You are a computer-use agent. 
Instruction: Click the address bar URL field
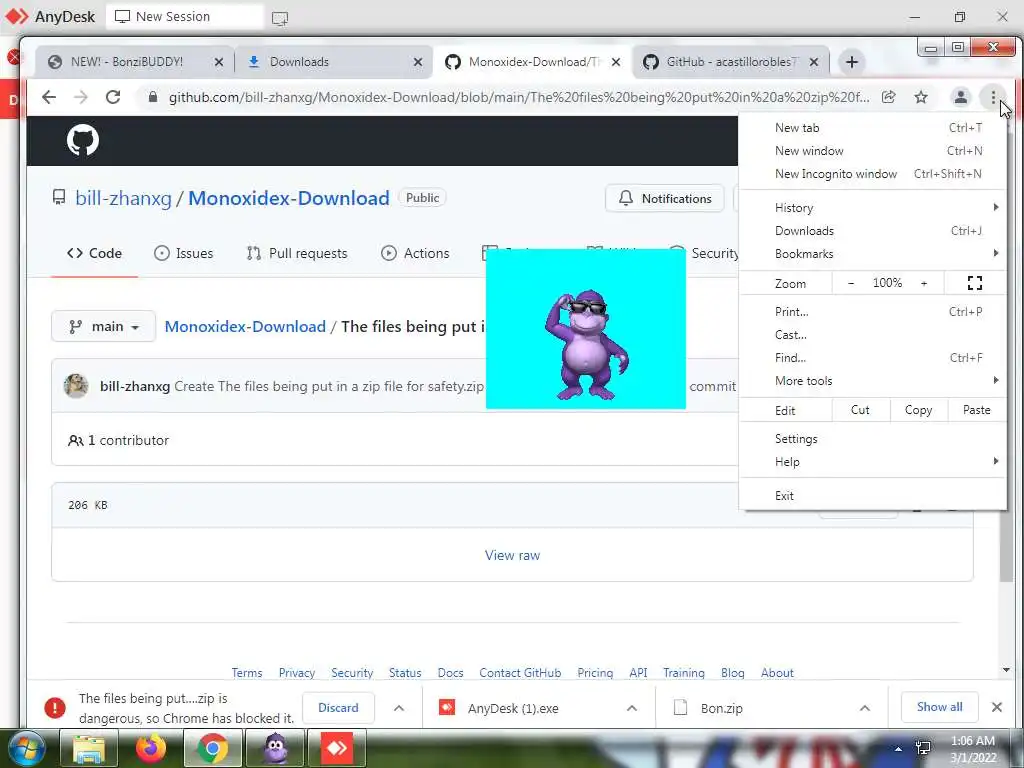click(x=519, y=97)
